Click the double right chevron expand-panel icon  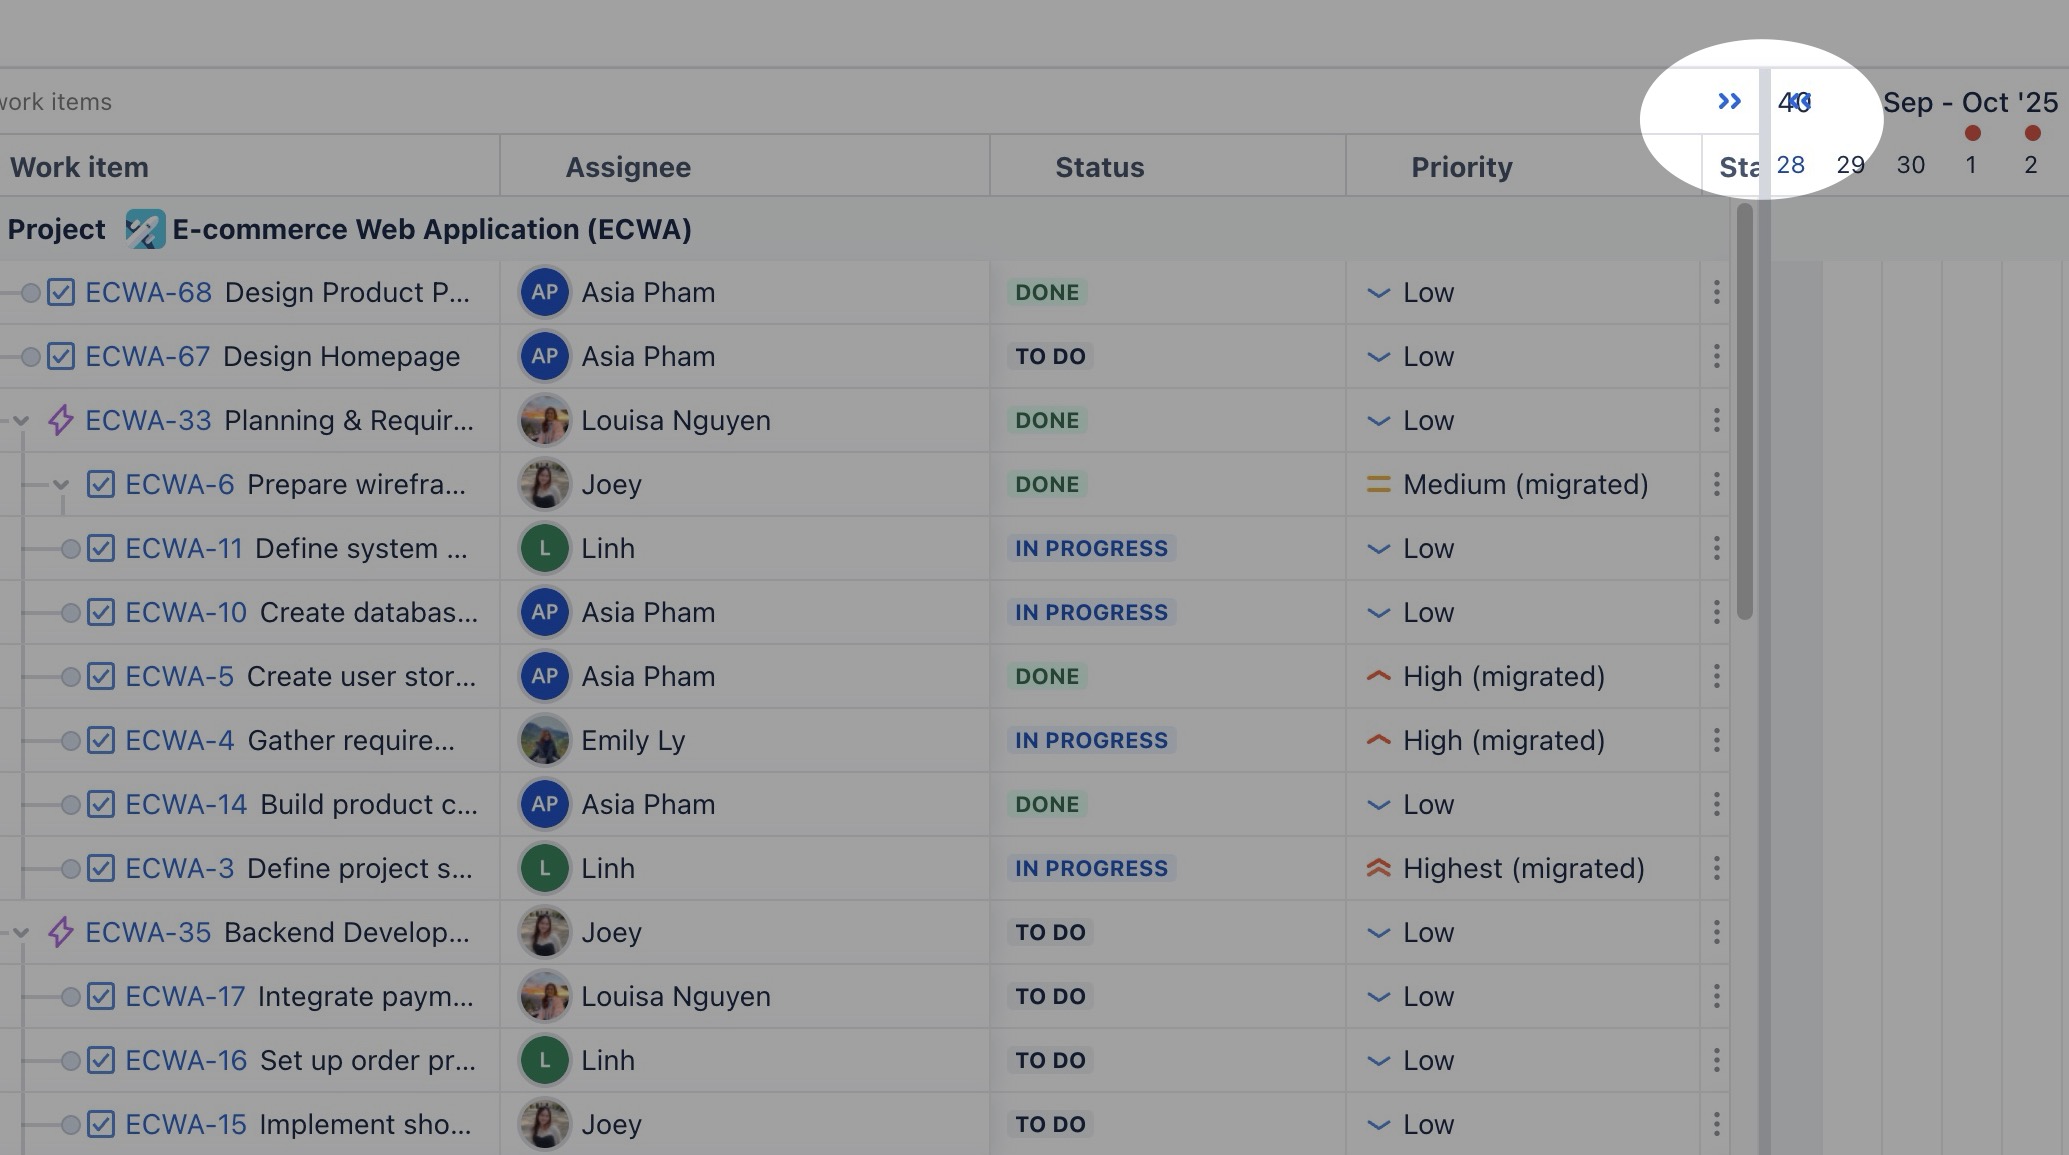coord(1729,101)
